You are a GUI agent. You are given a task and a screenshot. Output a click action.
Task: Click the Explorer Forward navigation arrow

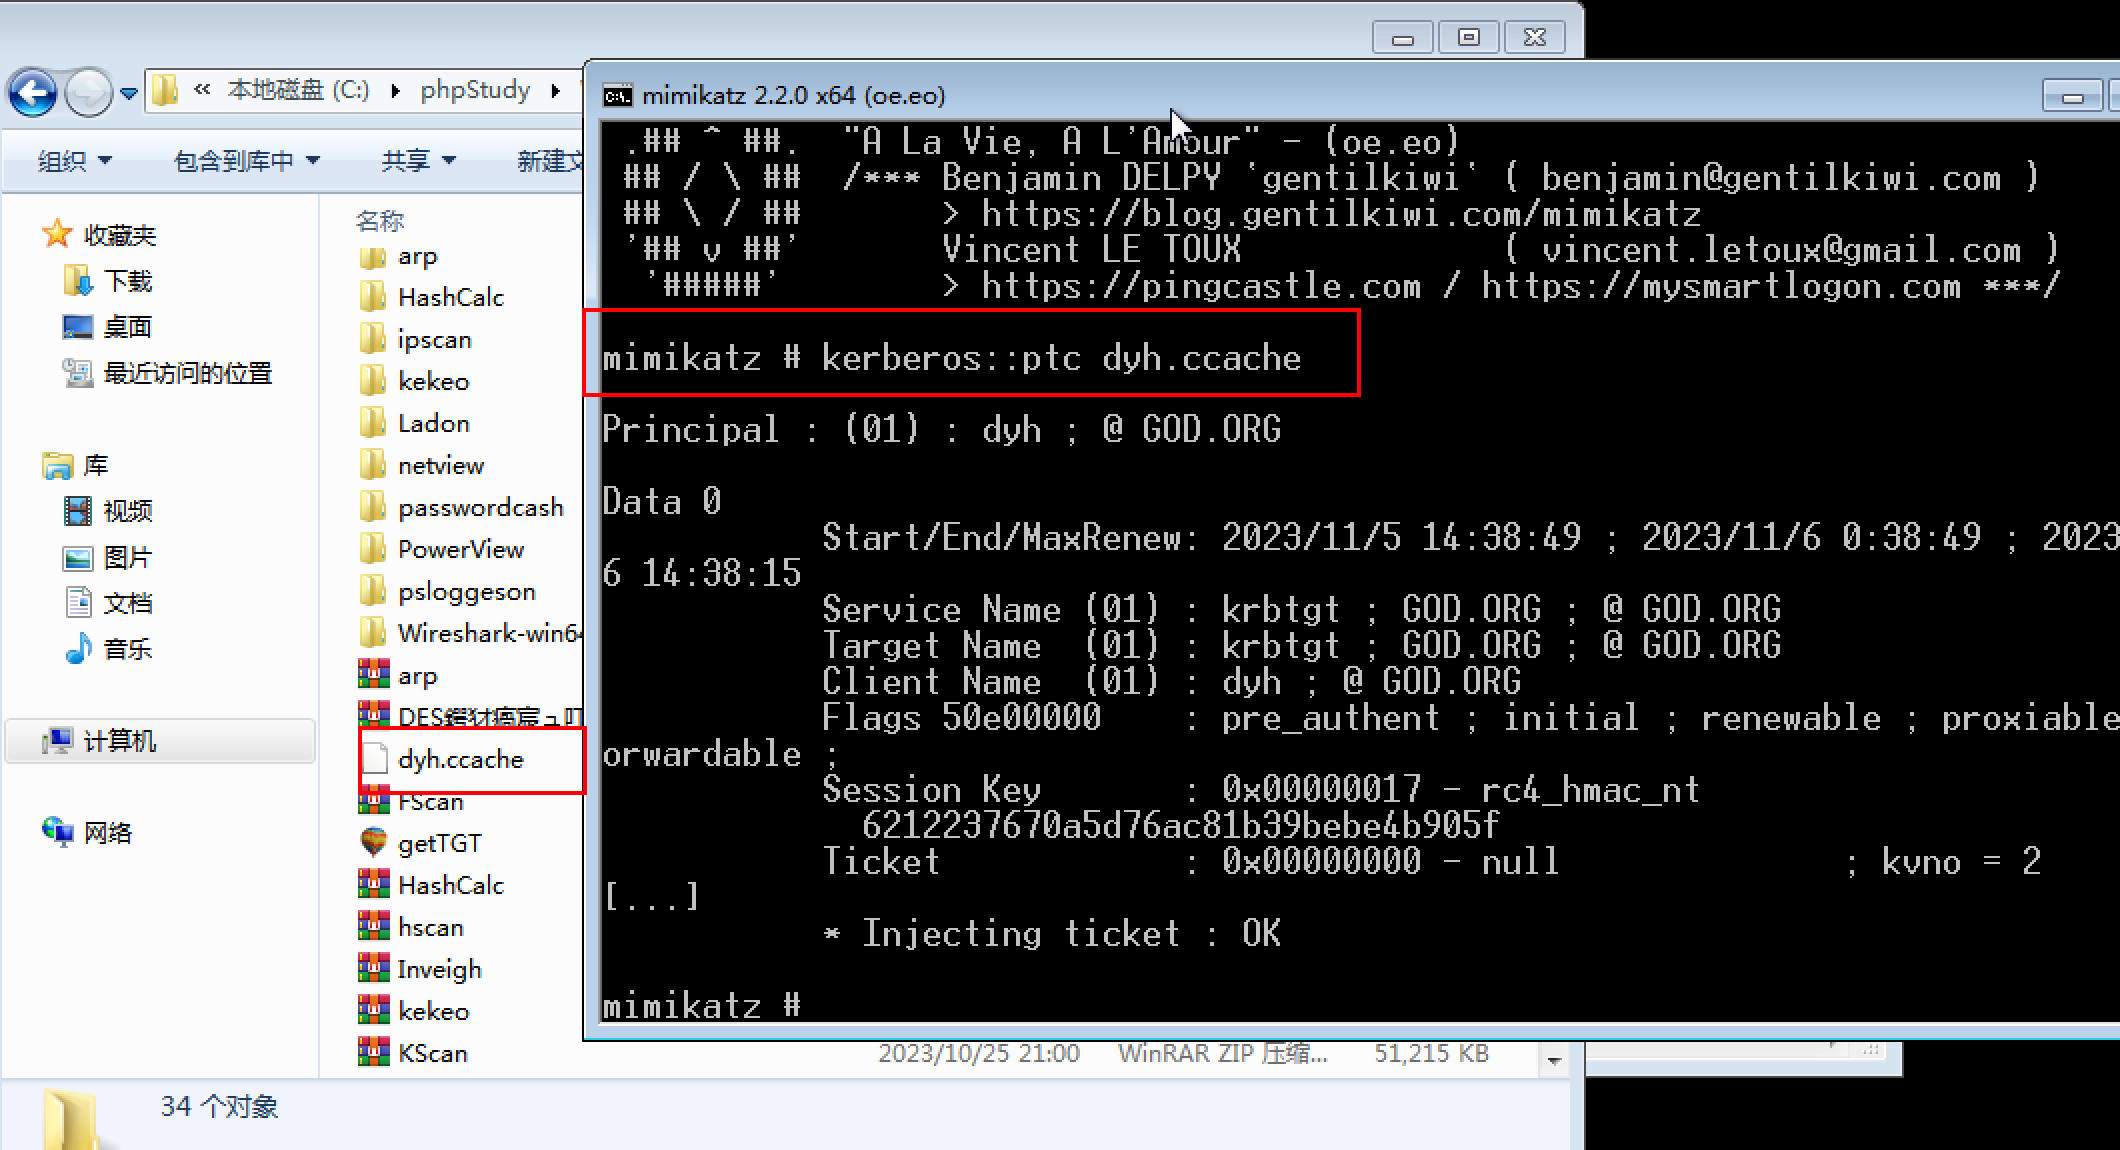click(88, 93)
